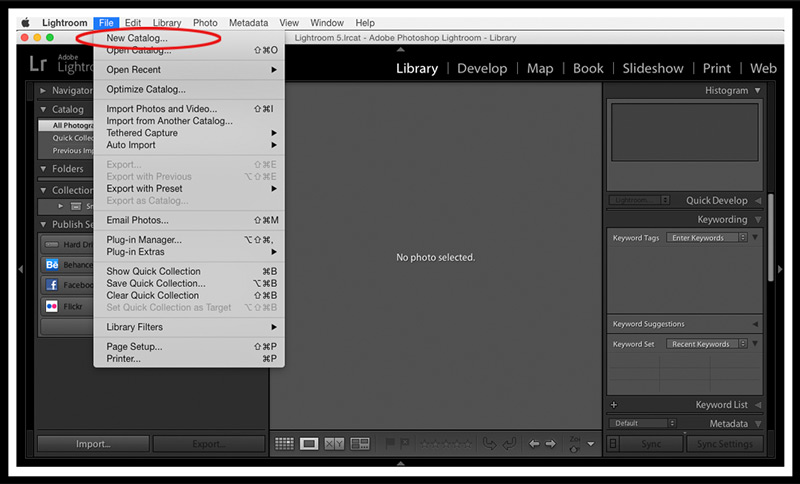Switch to Loupe view icon

(309, 444)
